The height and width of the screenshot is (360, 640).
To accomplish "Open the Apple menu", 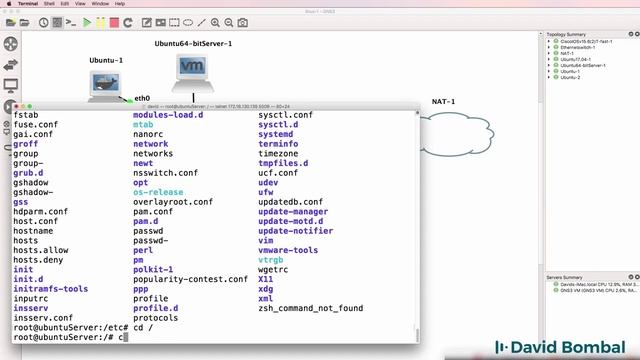I will point(9,4).
